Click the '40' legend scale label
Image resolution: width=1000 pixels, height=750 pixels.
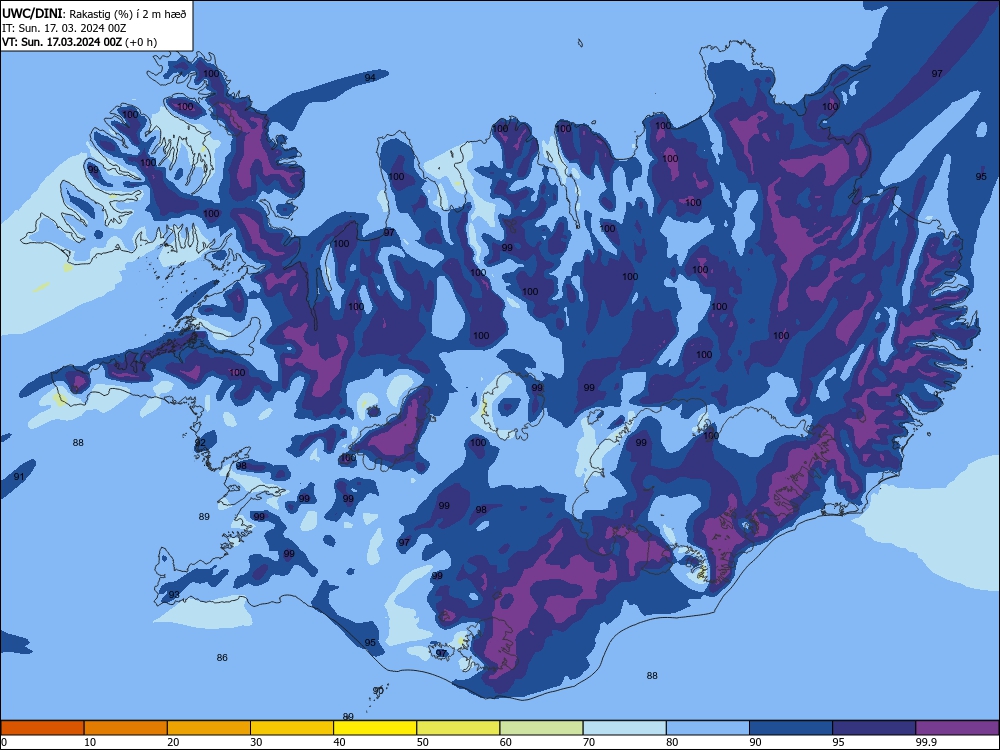pyautogui.click(x=339, y=742)
